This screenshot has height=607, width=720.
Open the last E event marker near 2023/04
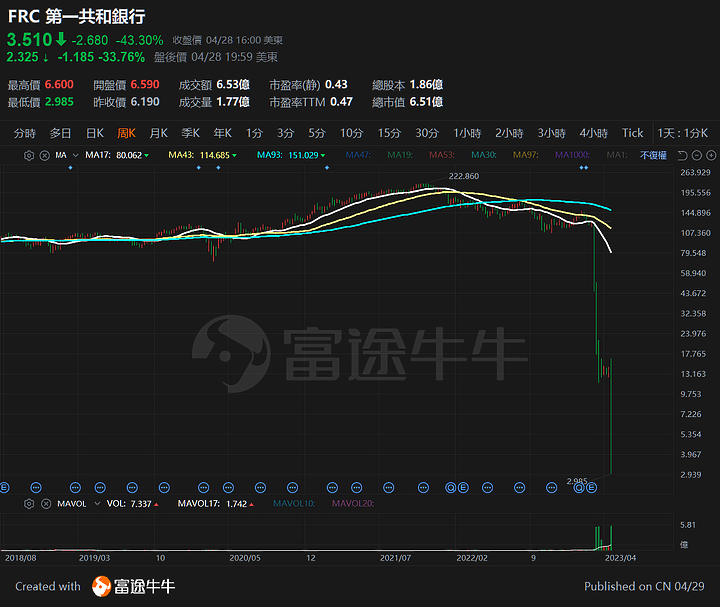pyautogui.click(x=591, y=488)
